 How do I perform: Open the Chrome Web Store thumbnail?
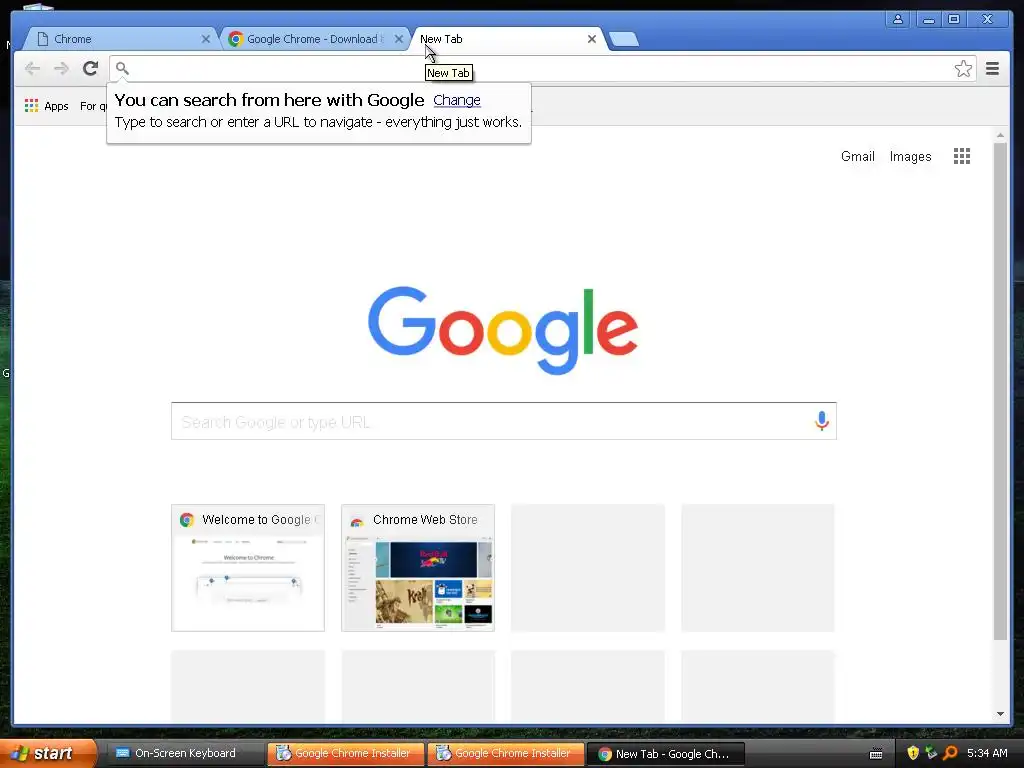point(418,568)
